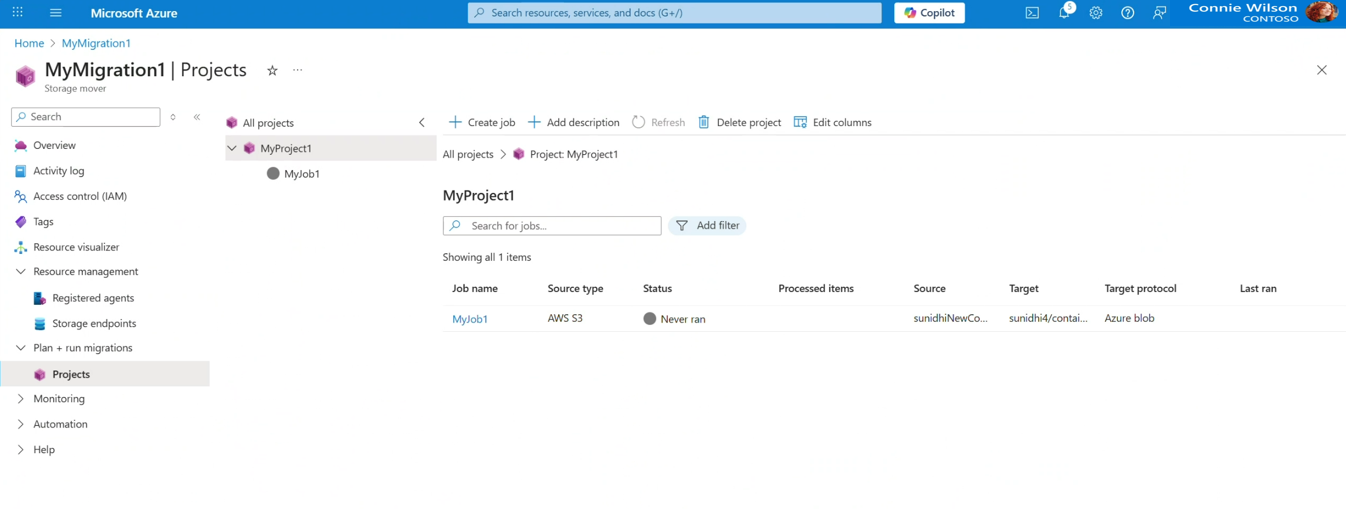This screenshot has width=1346, height=509.
Task: Sort by the Last ran column
Action: [x=1258, y=288]
